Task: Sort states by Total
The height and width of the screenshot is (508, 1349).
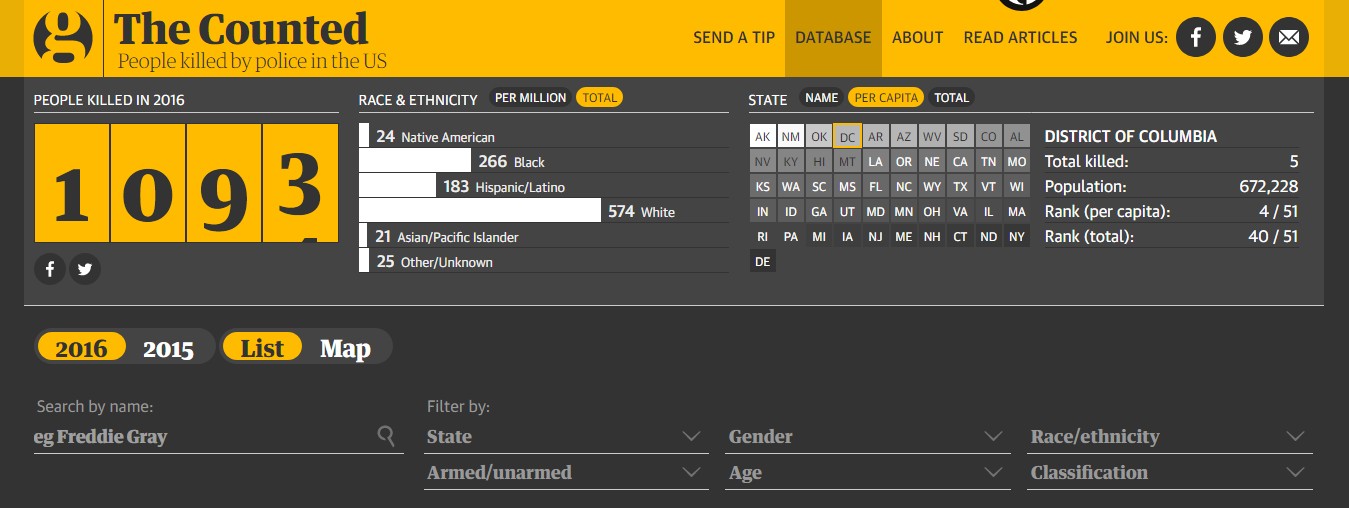Action: click(951, 98)
